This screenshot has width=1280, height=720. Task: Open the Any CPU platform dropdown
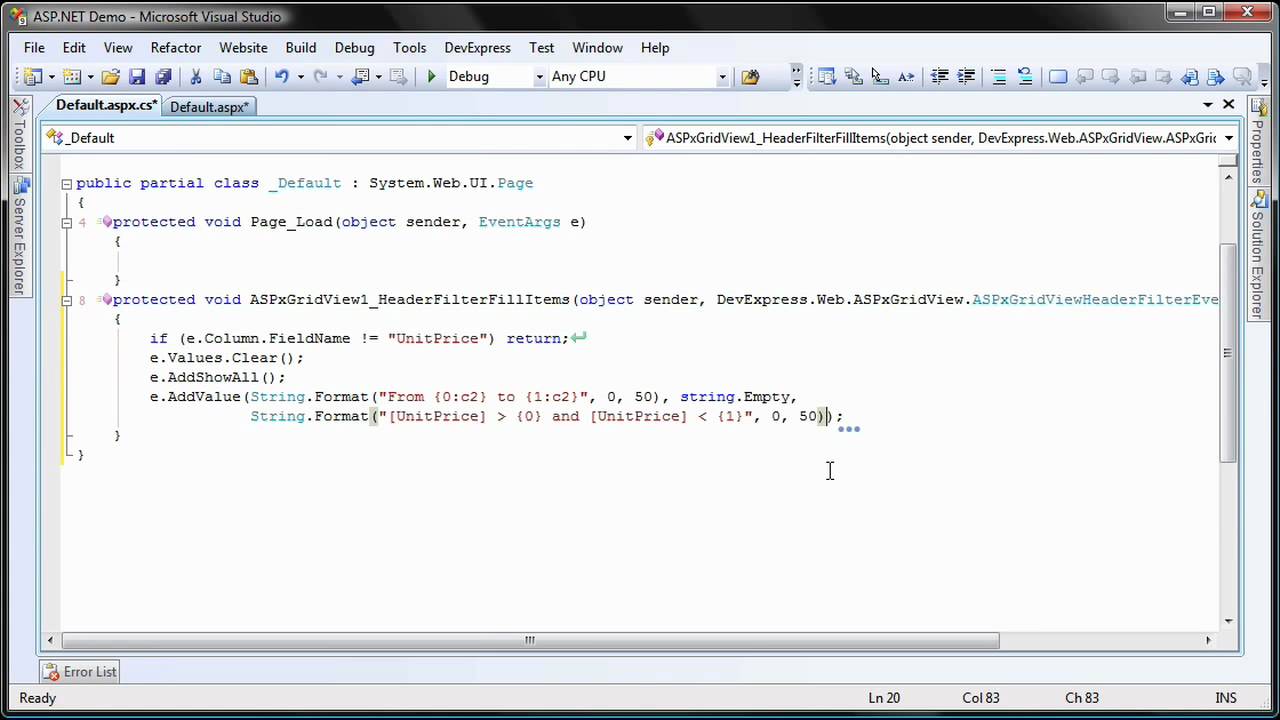[x=722, y=77]
